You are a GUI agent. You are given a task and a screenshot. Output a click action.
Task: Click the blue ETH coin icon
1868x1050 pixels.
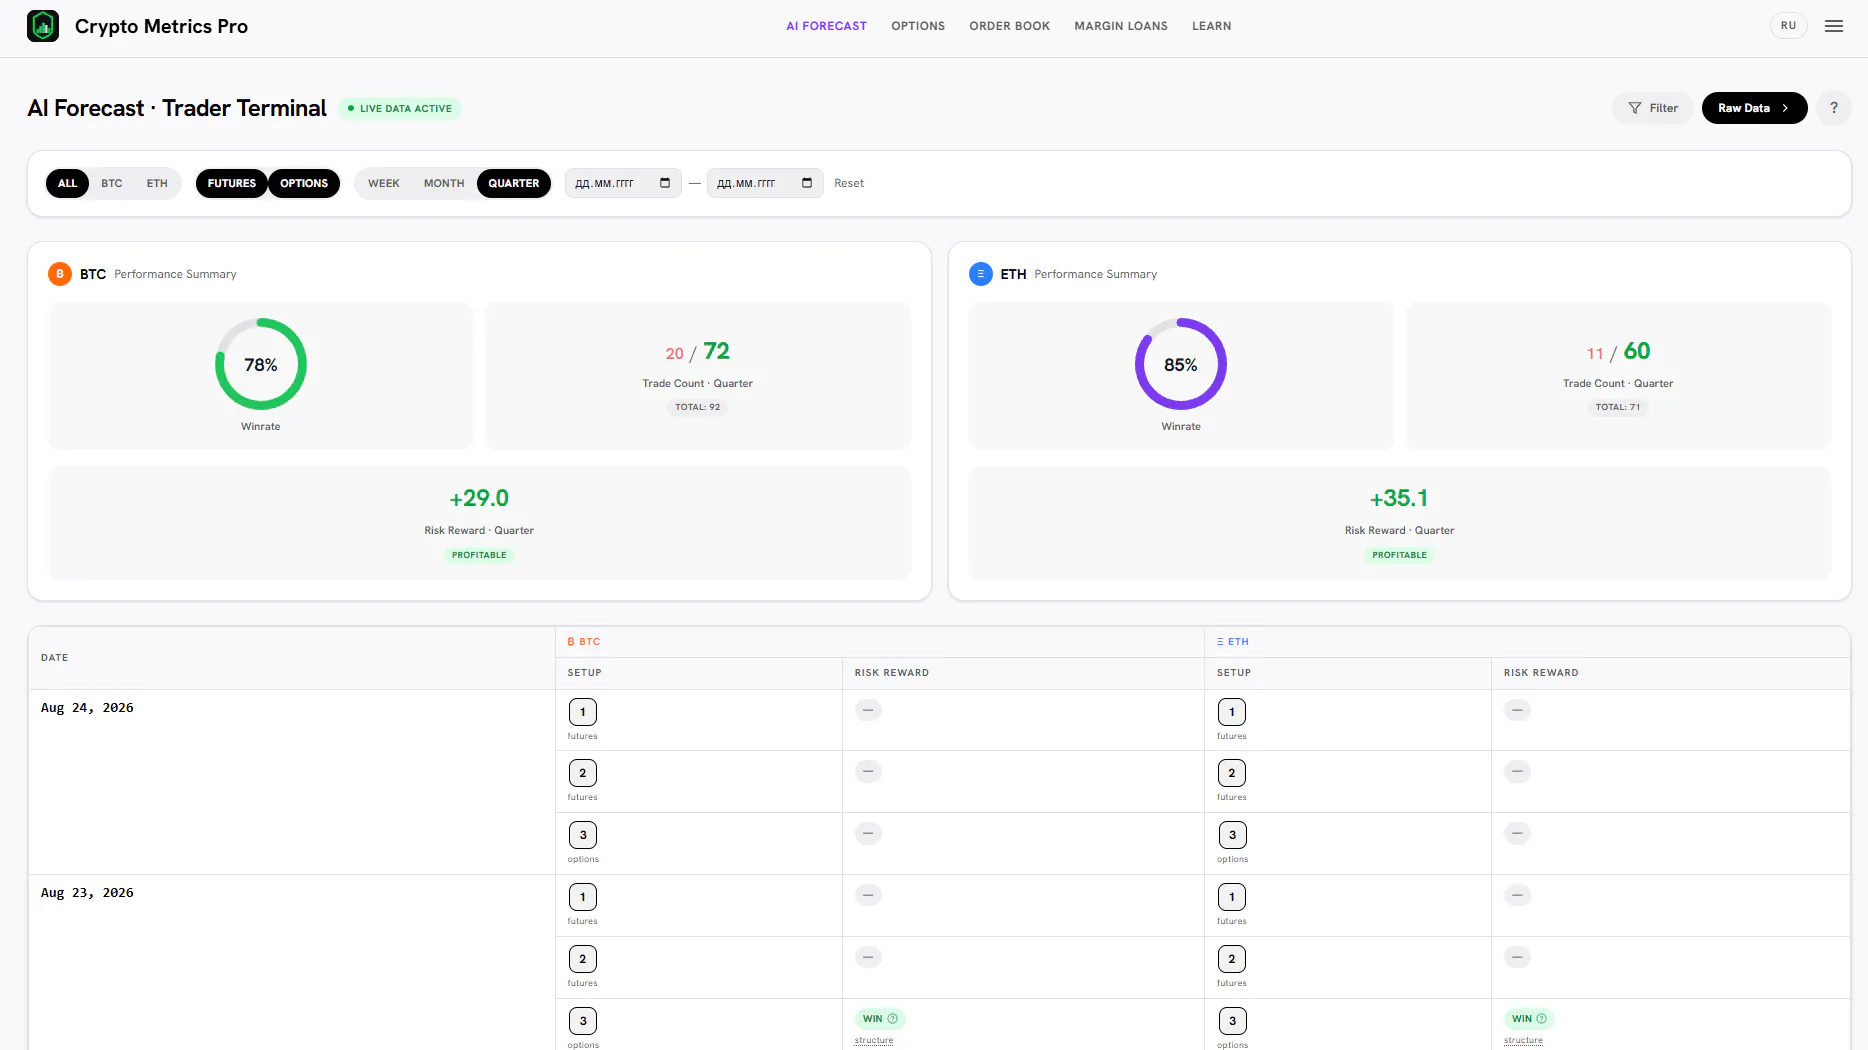pos(980,274)
